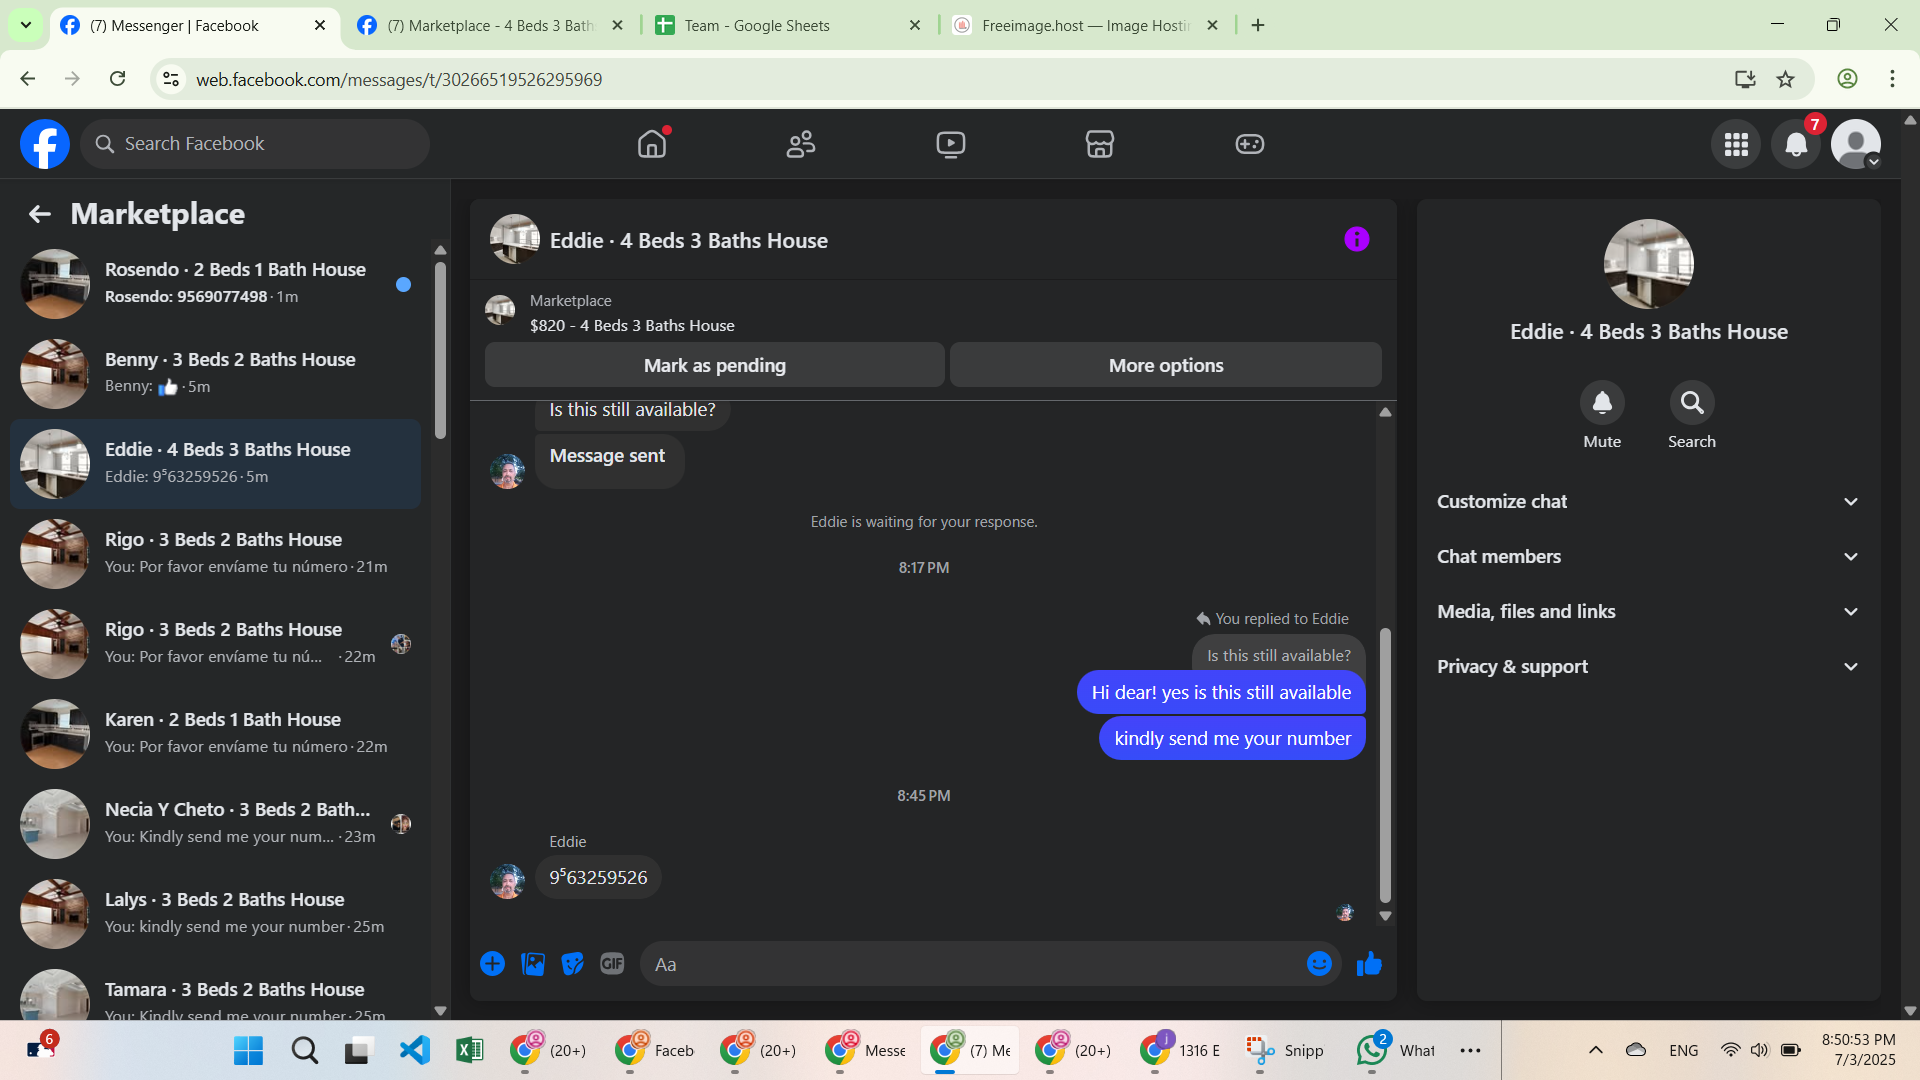Viewport: 1920px width, 1080px height.
Task: Click the unread blue dot on Rosendo chat
Action: coord(403,285)
